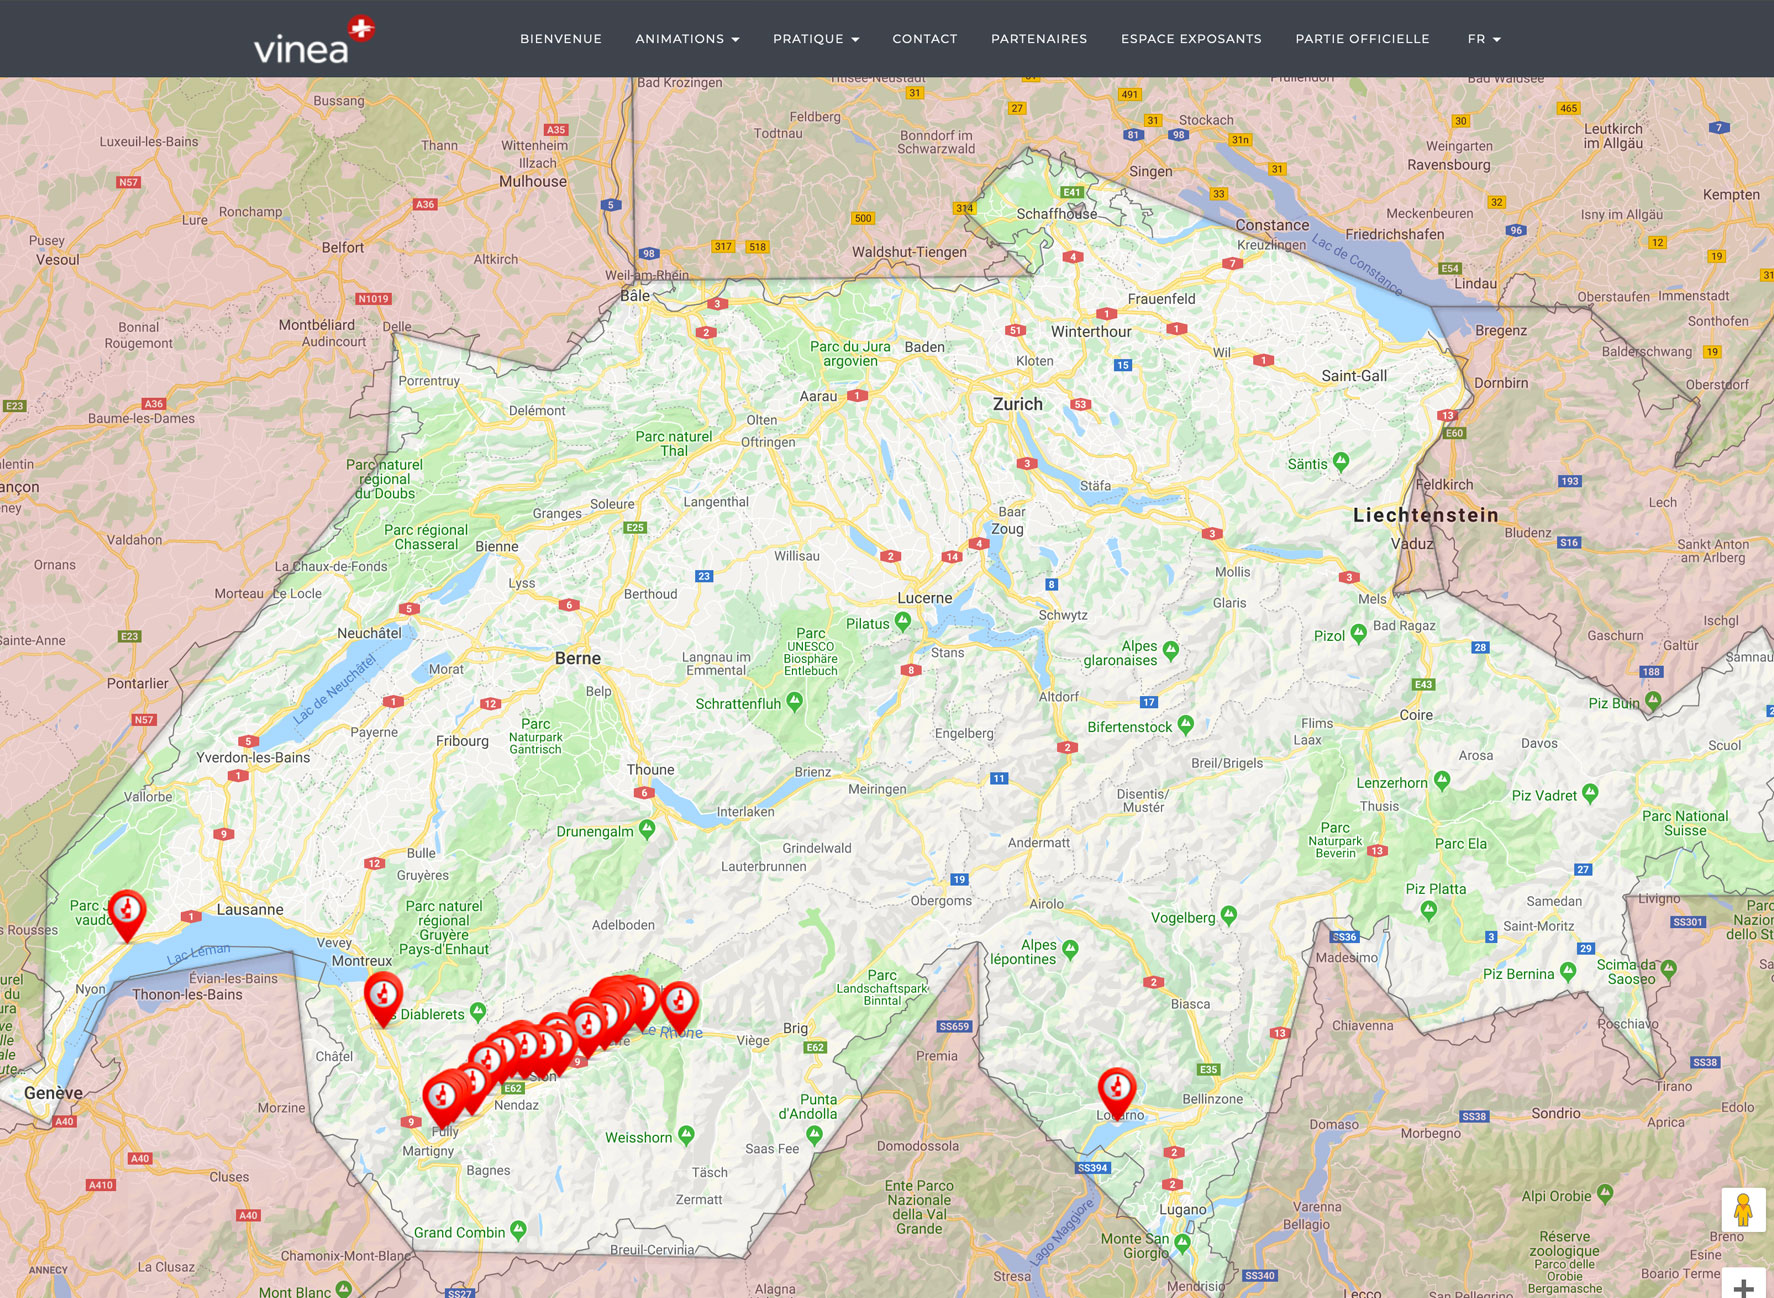The image size is (1774, 1298).
Task: Select the wine marker beside Les Diablerets
Action: (383, 996)
